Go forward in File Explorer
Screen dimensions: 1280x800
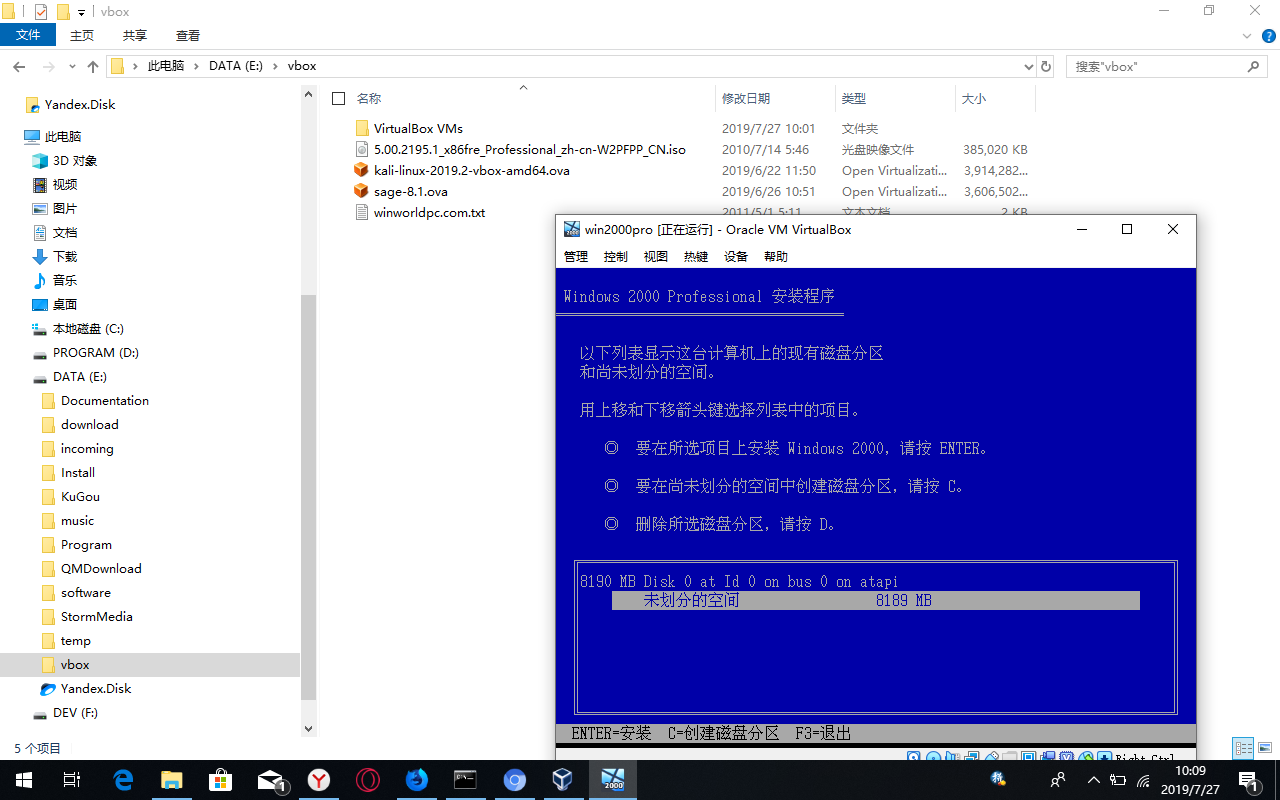[47, 66]
